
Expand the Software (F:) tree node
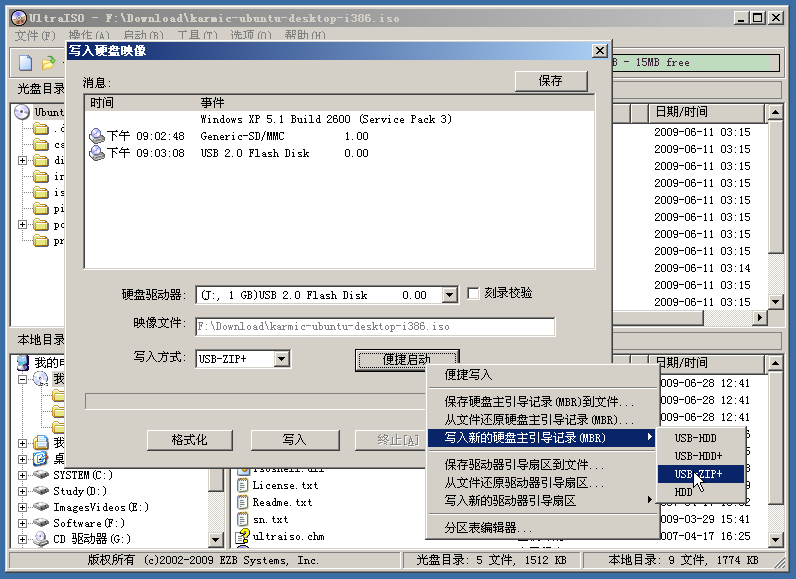(22, 523)
